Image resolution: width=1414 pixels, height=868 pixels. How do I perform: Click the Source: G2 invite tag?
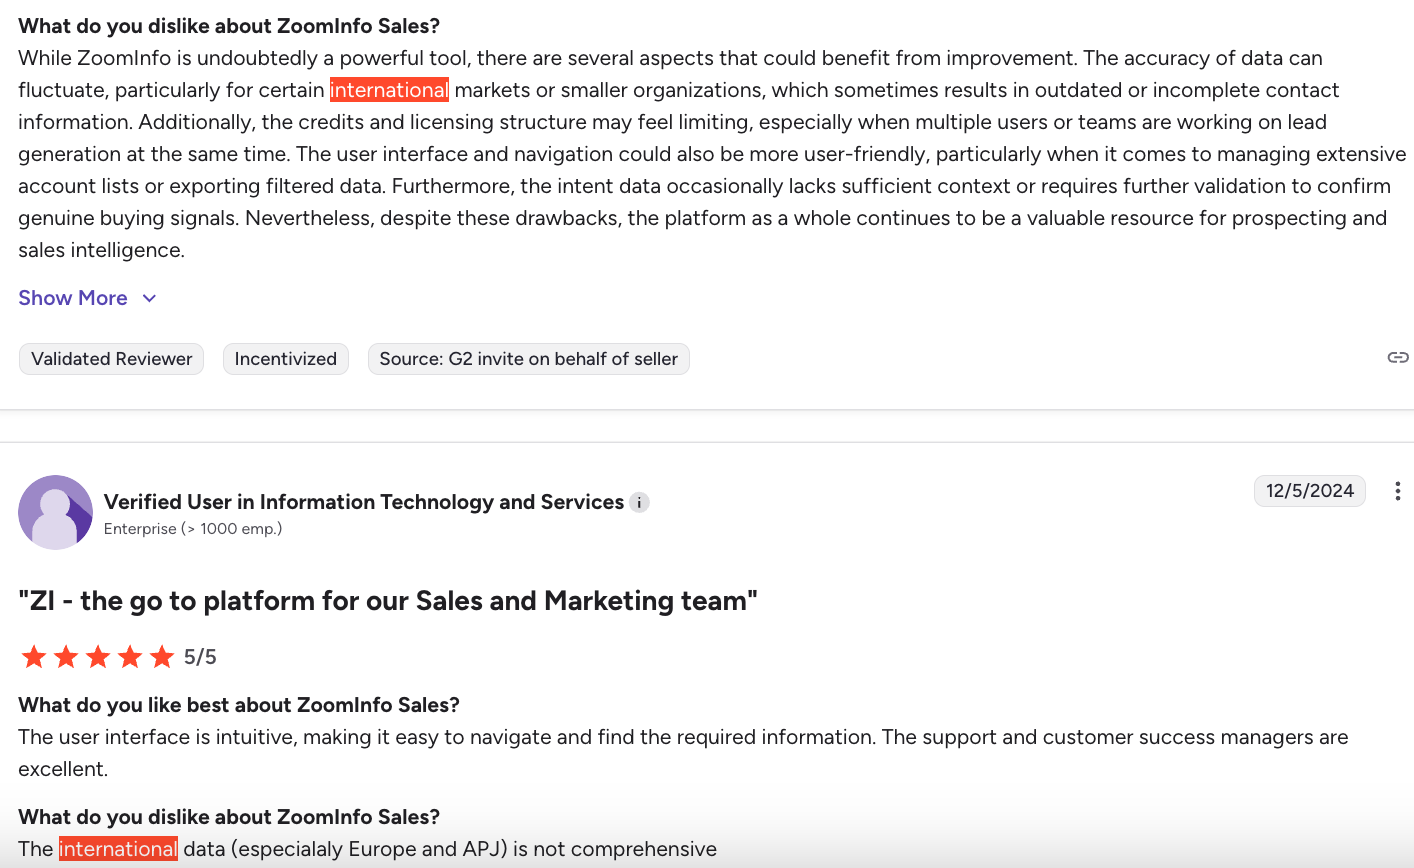(528, 358)
